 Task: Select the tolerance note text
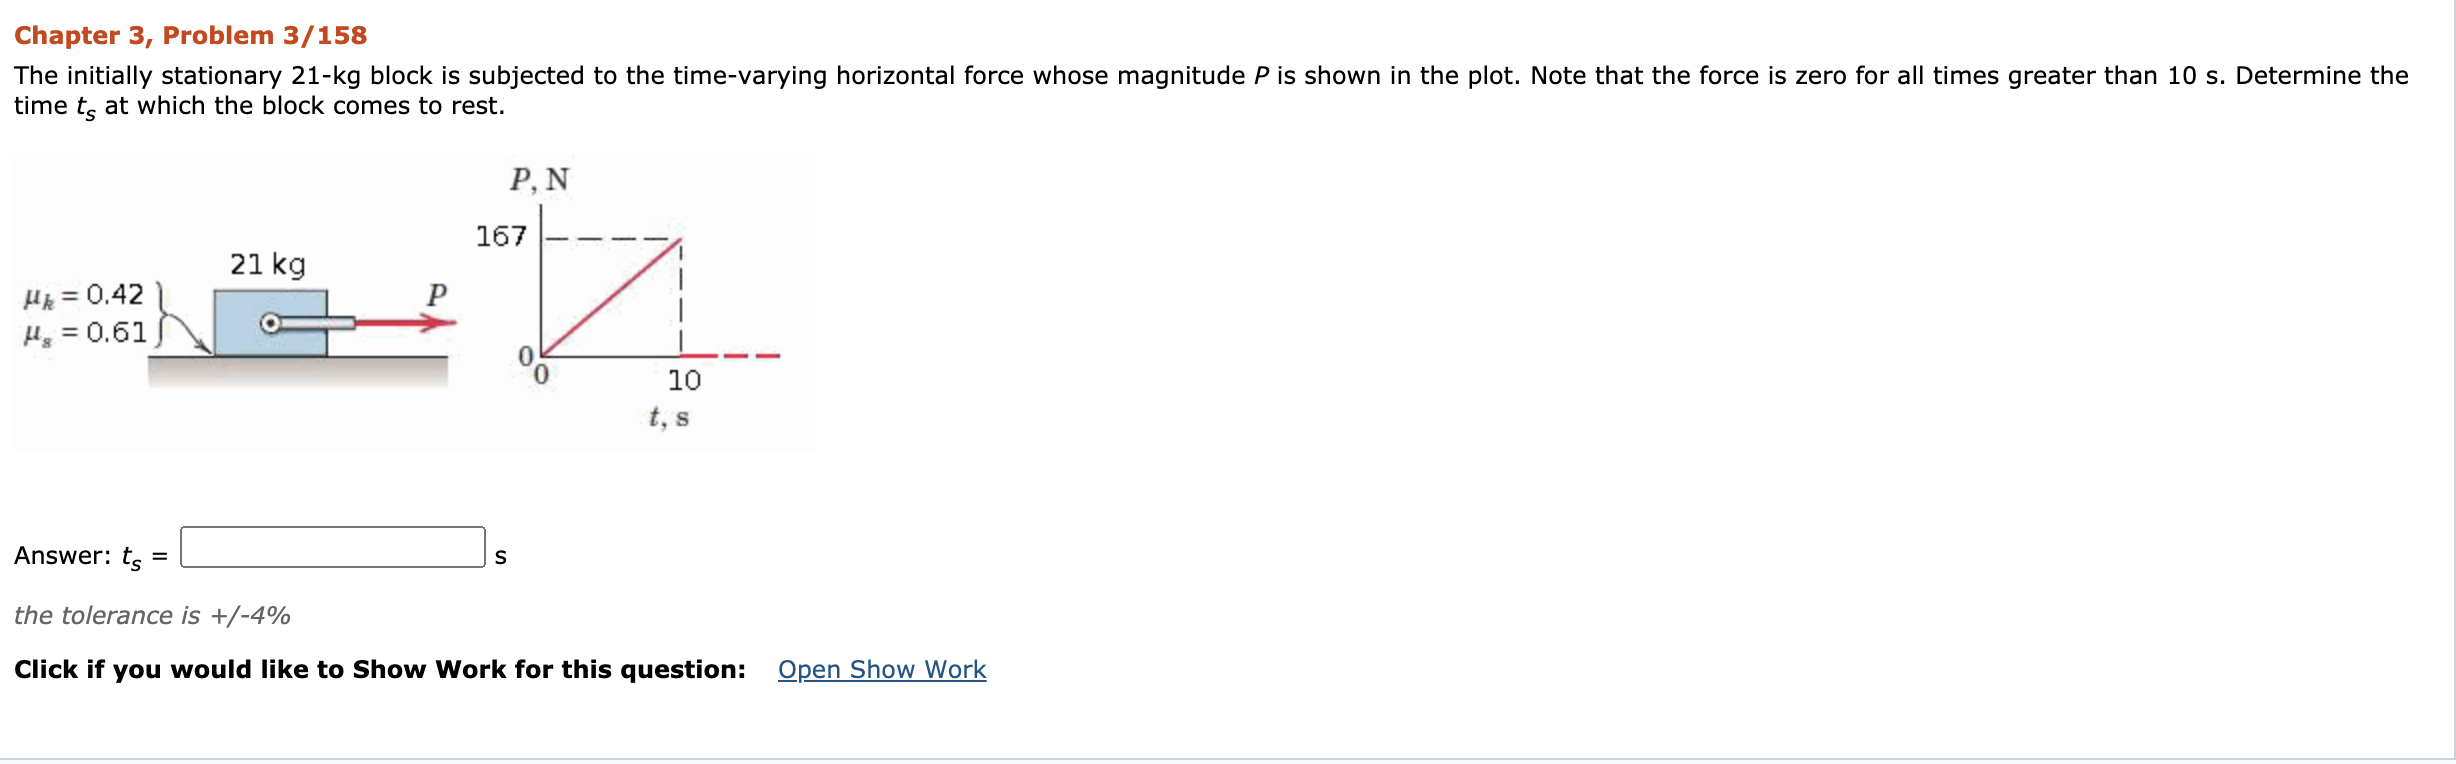[152, 615]
